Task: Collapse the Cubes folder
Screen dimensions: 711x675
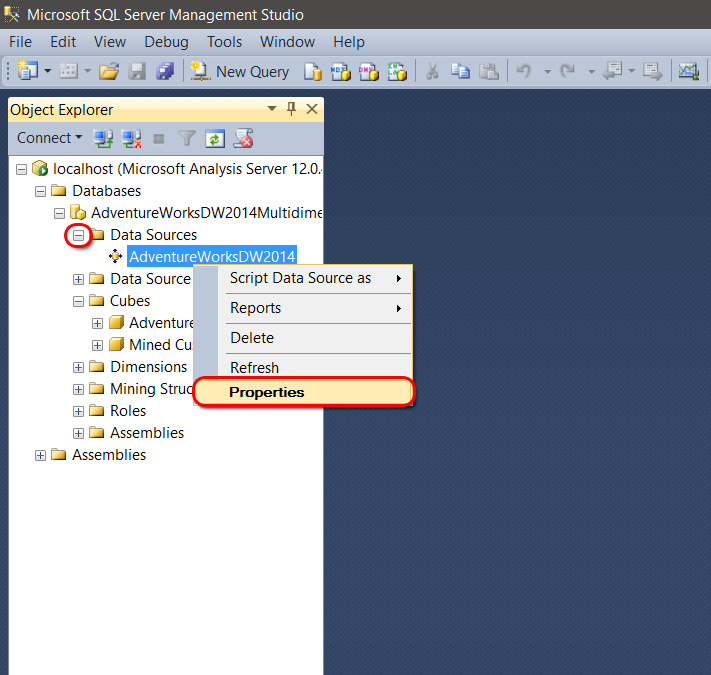Action: [78, 301]
